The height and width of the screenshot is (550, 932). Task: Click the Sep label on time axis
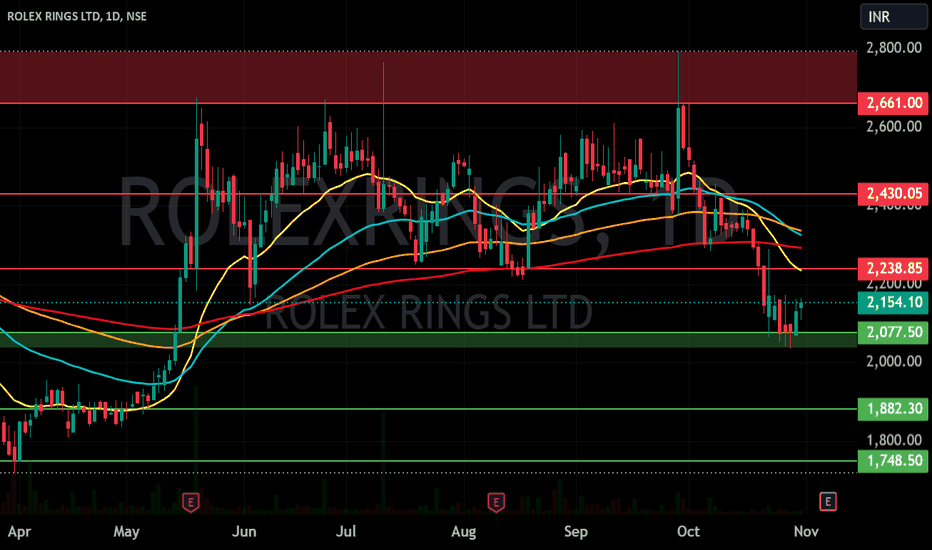coord(575,532)
